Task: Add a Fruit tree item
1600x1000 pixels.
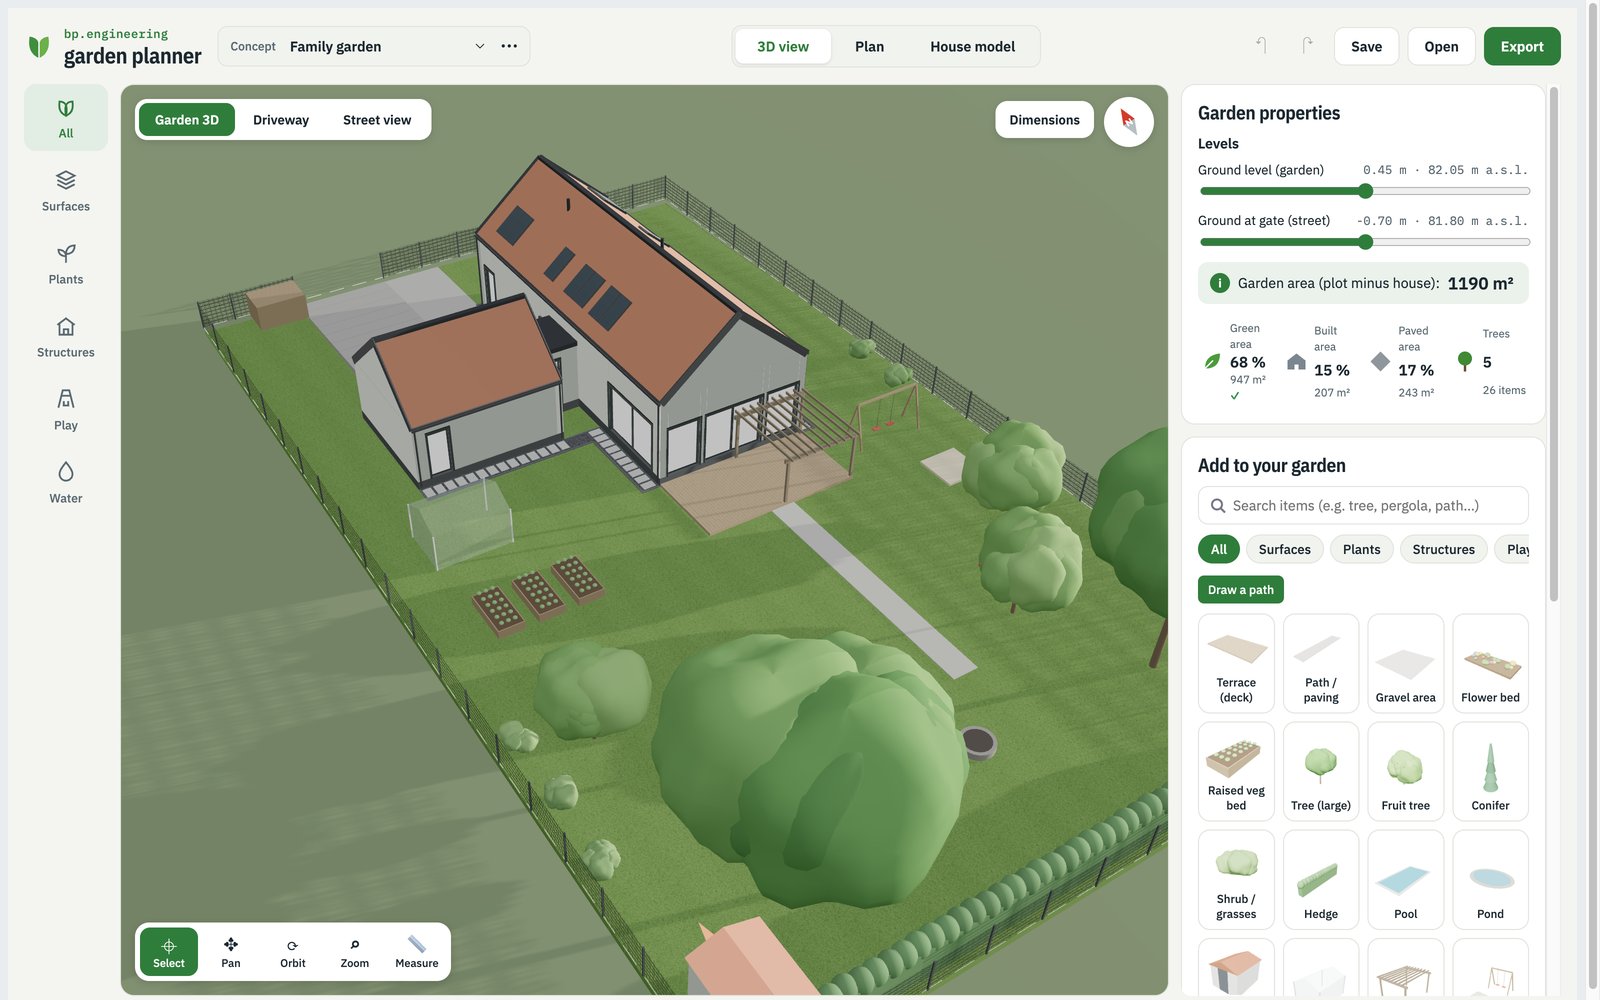Action: point(1406,771)
